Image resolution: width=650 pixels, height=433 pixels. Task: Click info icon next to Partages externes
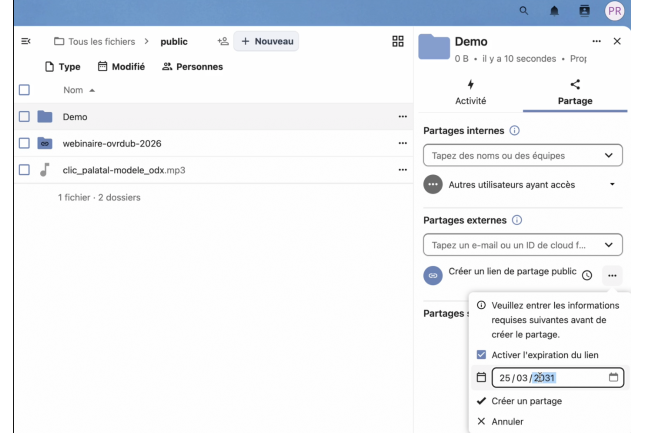(x=517, y=220)
